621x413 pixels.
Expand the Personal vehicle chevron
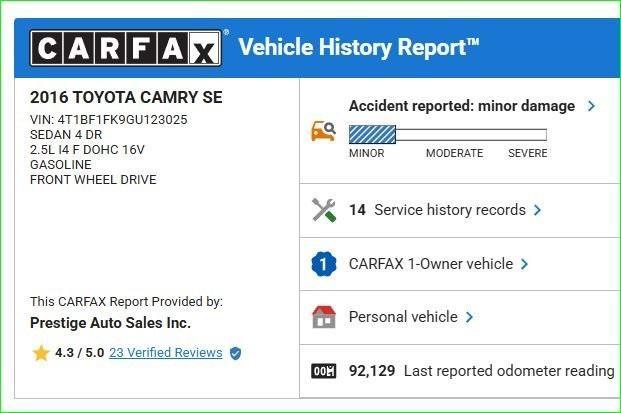click(470, 317)
